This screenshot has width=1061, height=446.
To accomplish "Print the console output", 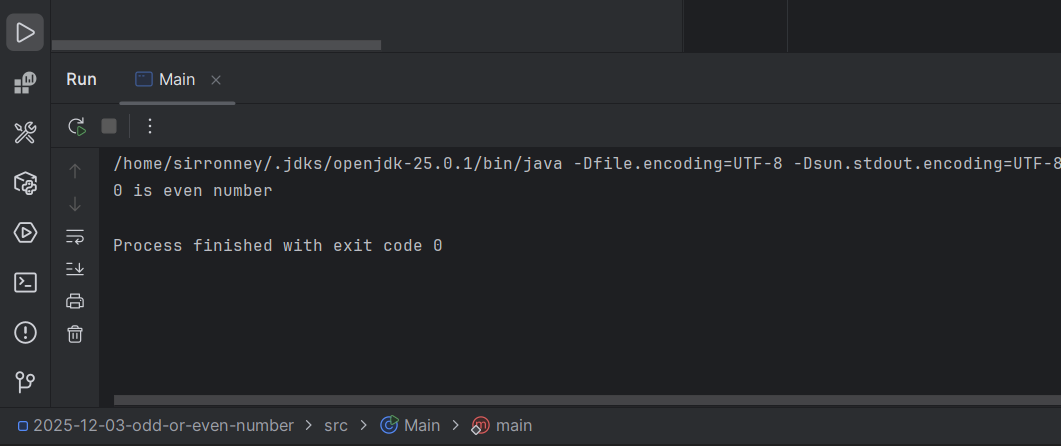I will (x=75, y=301).
